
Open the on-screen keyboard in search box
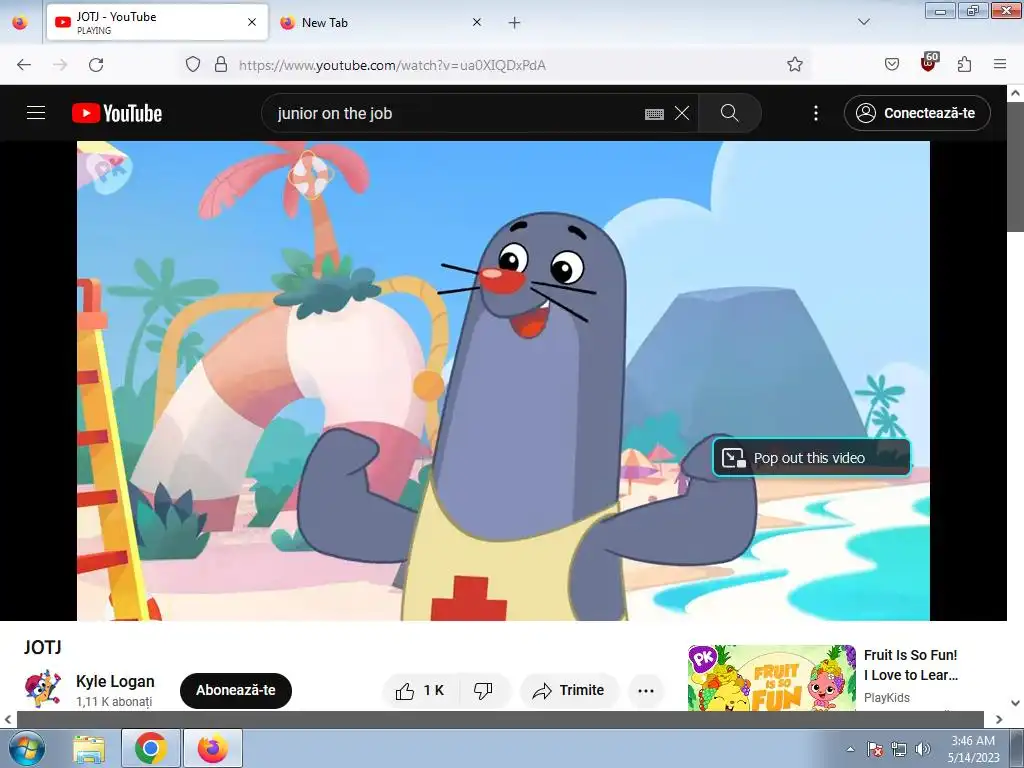654,114
